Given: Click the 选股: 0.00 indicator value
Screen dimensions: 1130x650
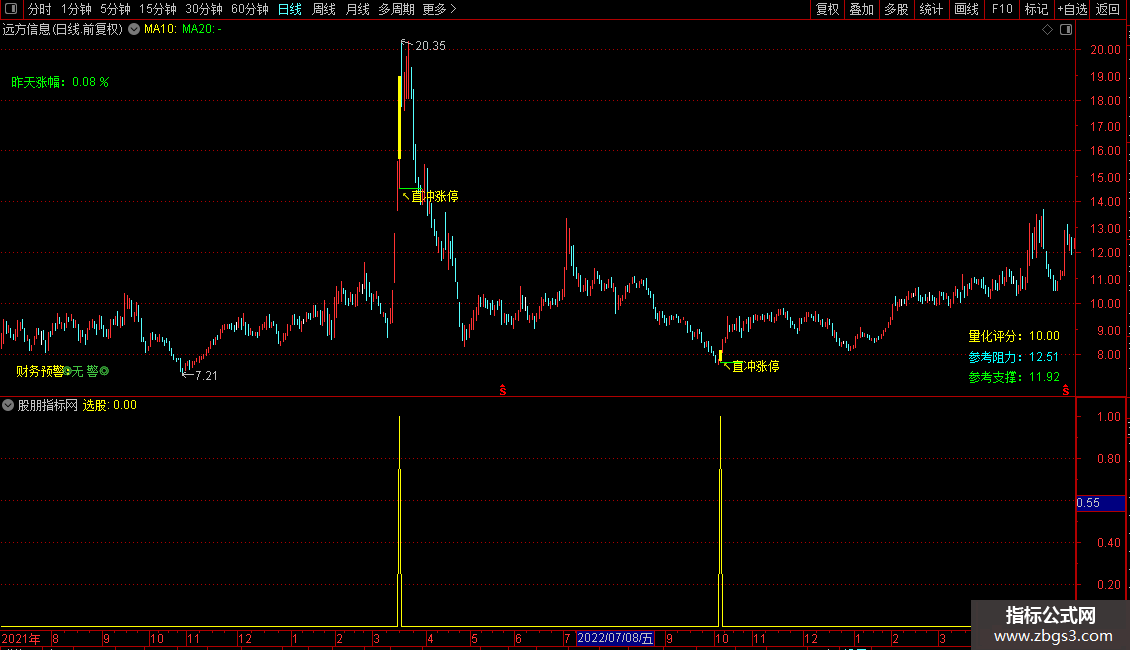Looking at the screenshot, I should [x=110, y=405].
